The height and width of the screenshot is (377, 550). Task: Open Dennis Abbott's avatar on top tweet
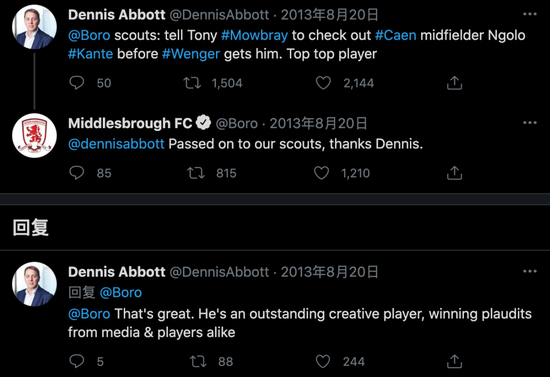point(34,27)
